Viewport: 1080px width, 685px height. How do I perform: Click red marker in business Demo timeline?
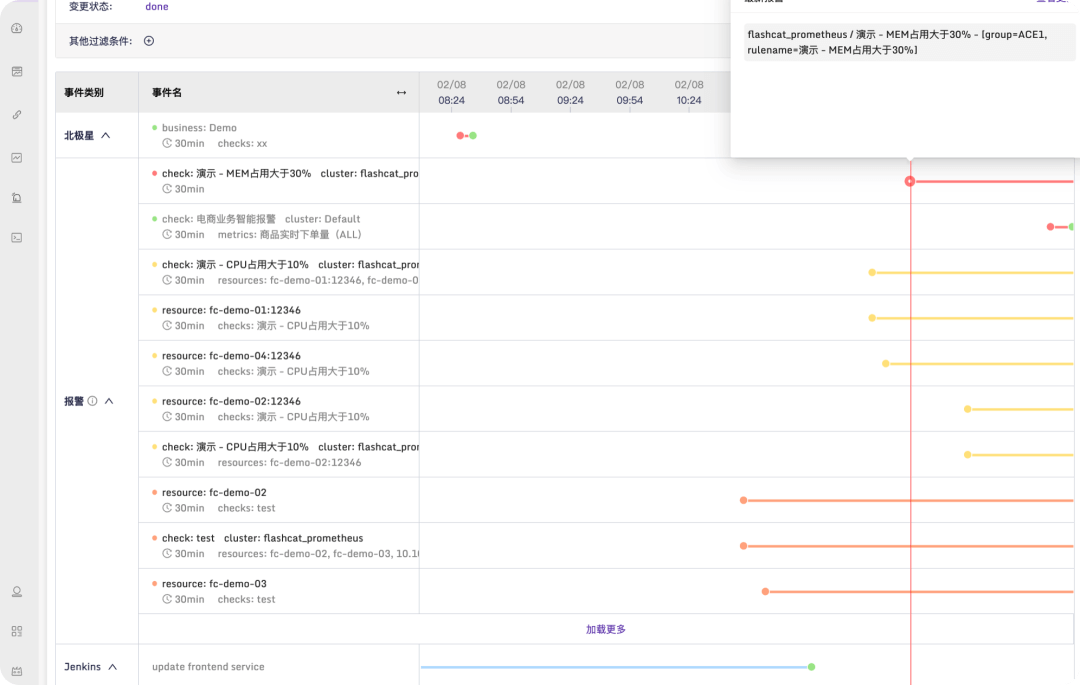460,136
